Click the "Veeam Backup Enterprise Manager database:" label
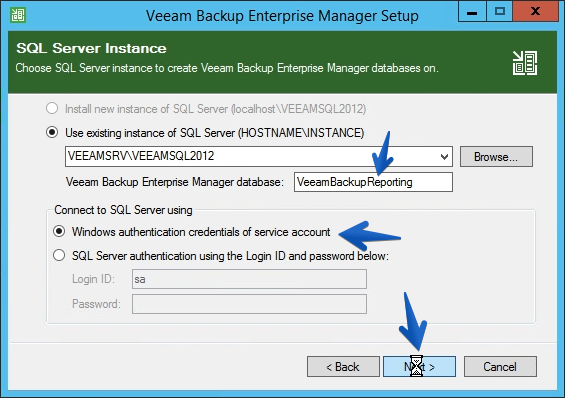565x398 pixels. click(x=174, y=182)
